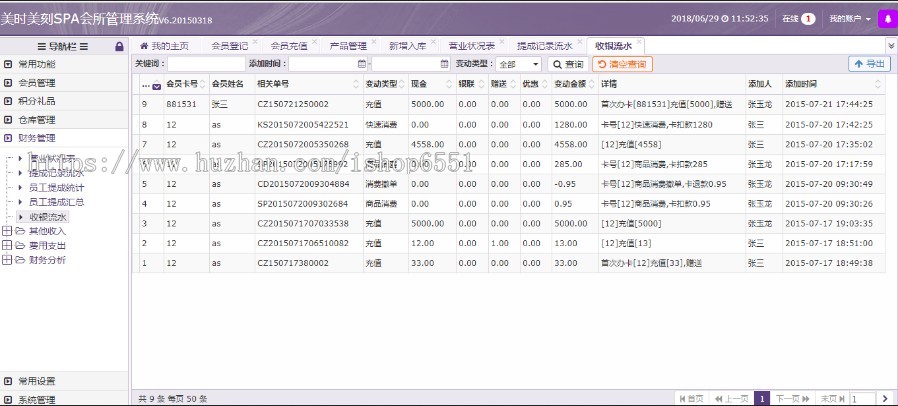
Task: Lock the navigation bar via padlock icon
Action: pos(119,46)
